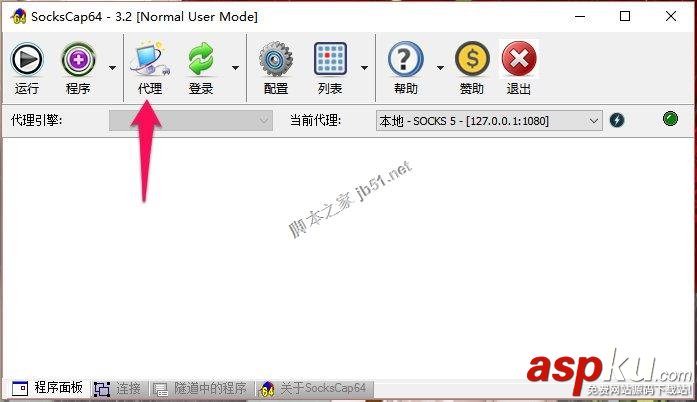Close the SocksCap64 window
This screenshot has height=402, width=697.
click(671, 16)
